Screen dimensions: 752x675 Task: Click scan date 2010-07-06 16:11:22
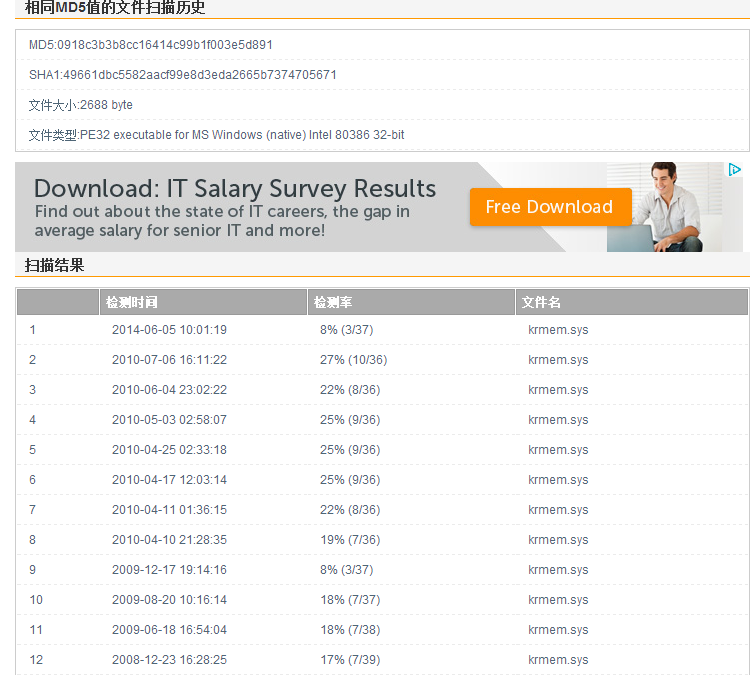(x=169, y=360)
